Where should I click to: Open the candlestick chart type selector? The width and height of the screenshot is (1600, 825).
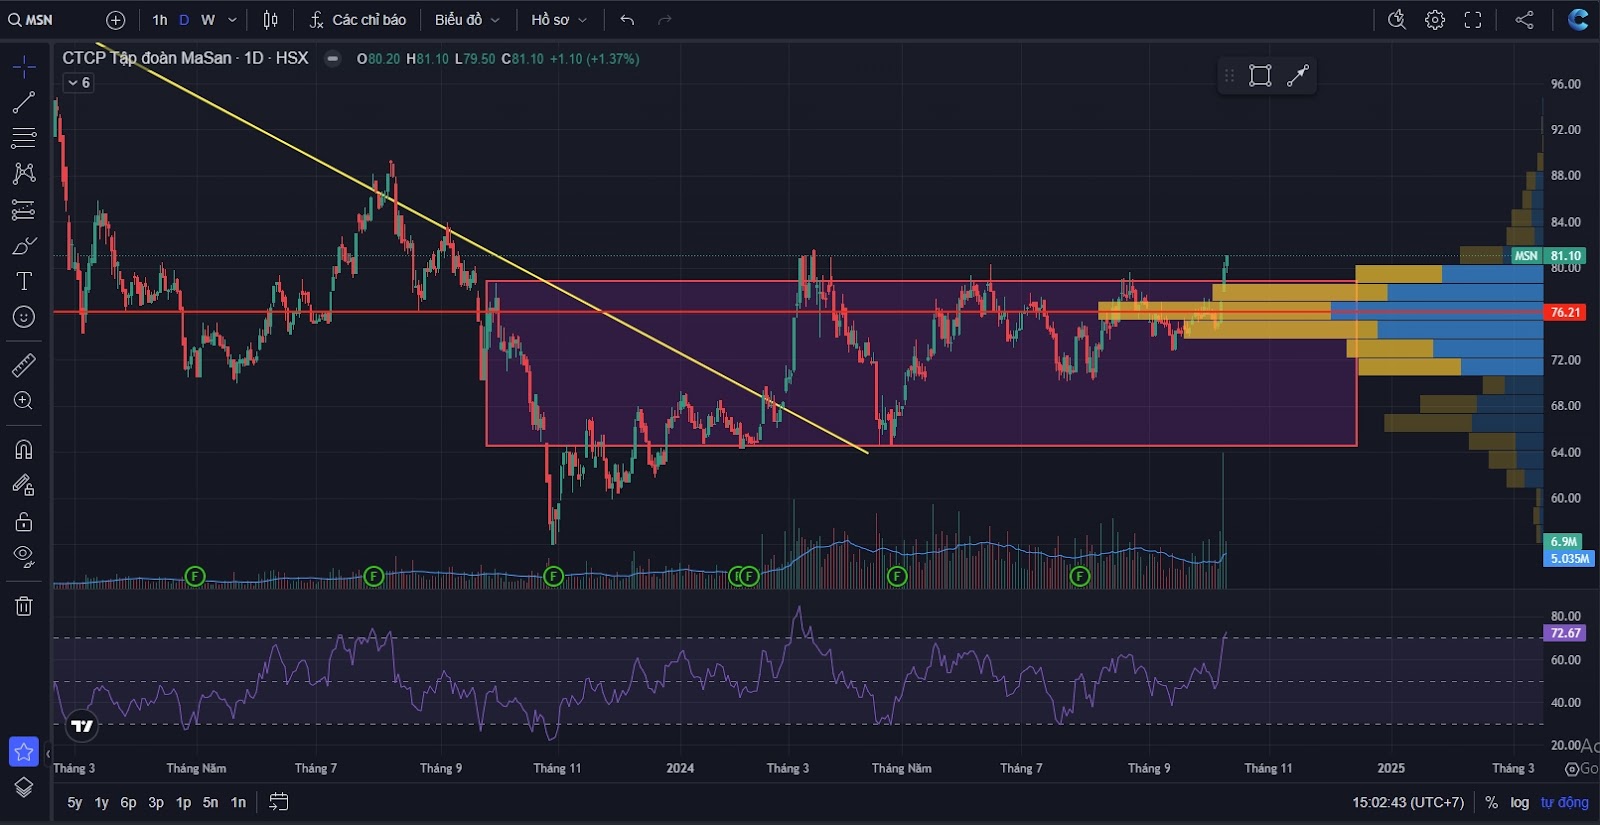pyautogui.click(x=271, y=20)
